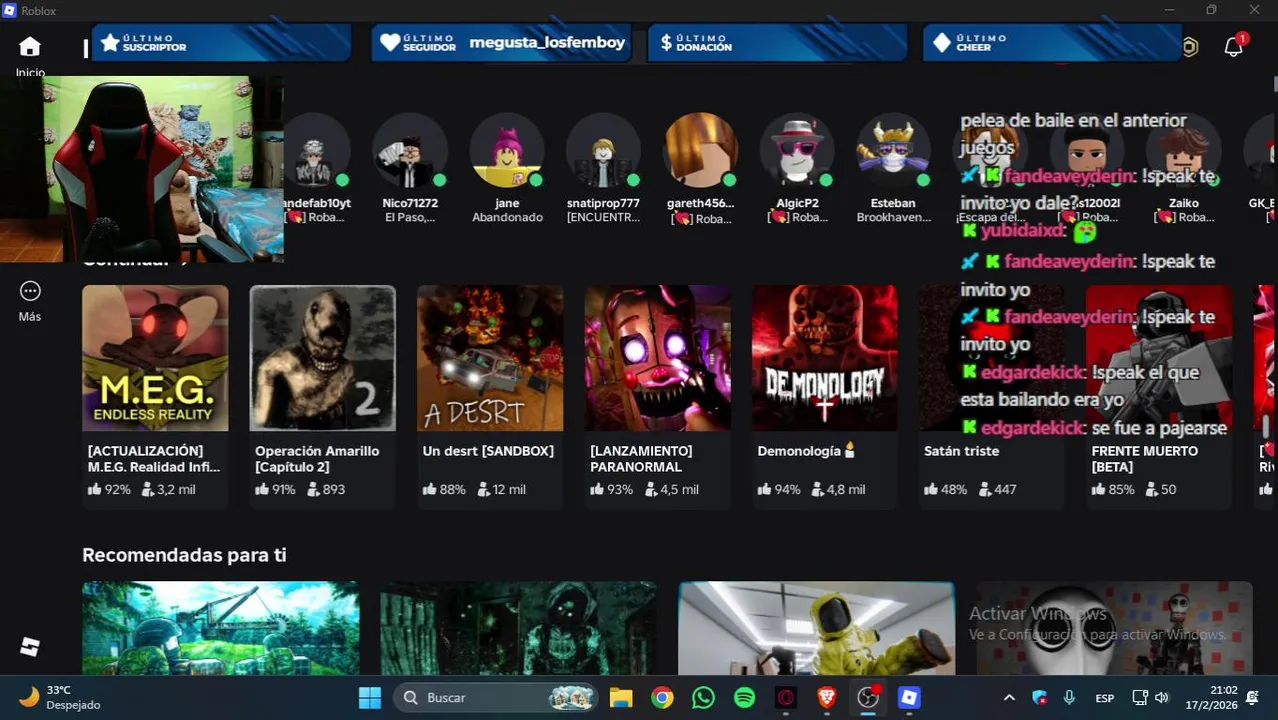Open WhatsApp from the taskbar

(x=703, y=697)
